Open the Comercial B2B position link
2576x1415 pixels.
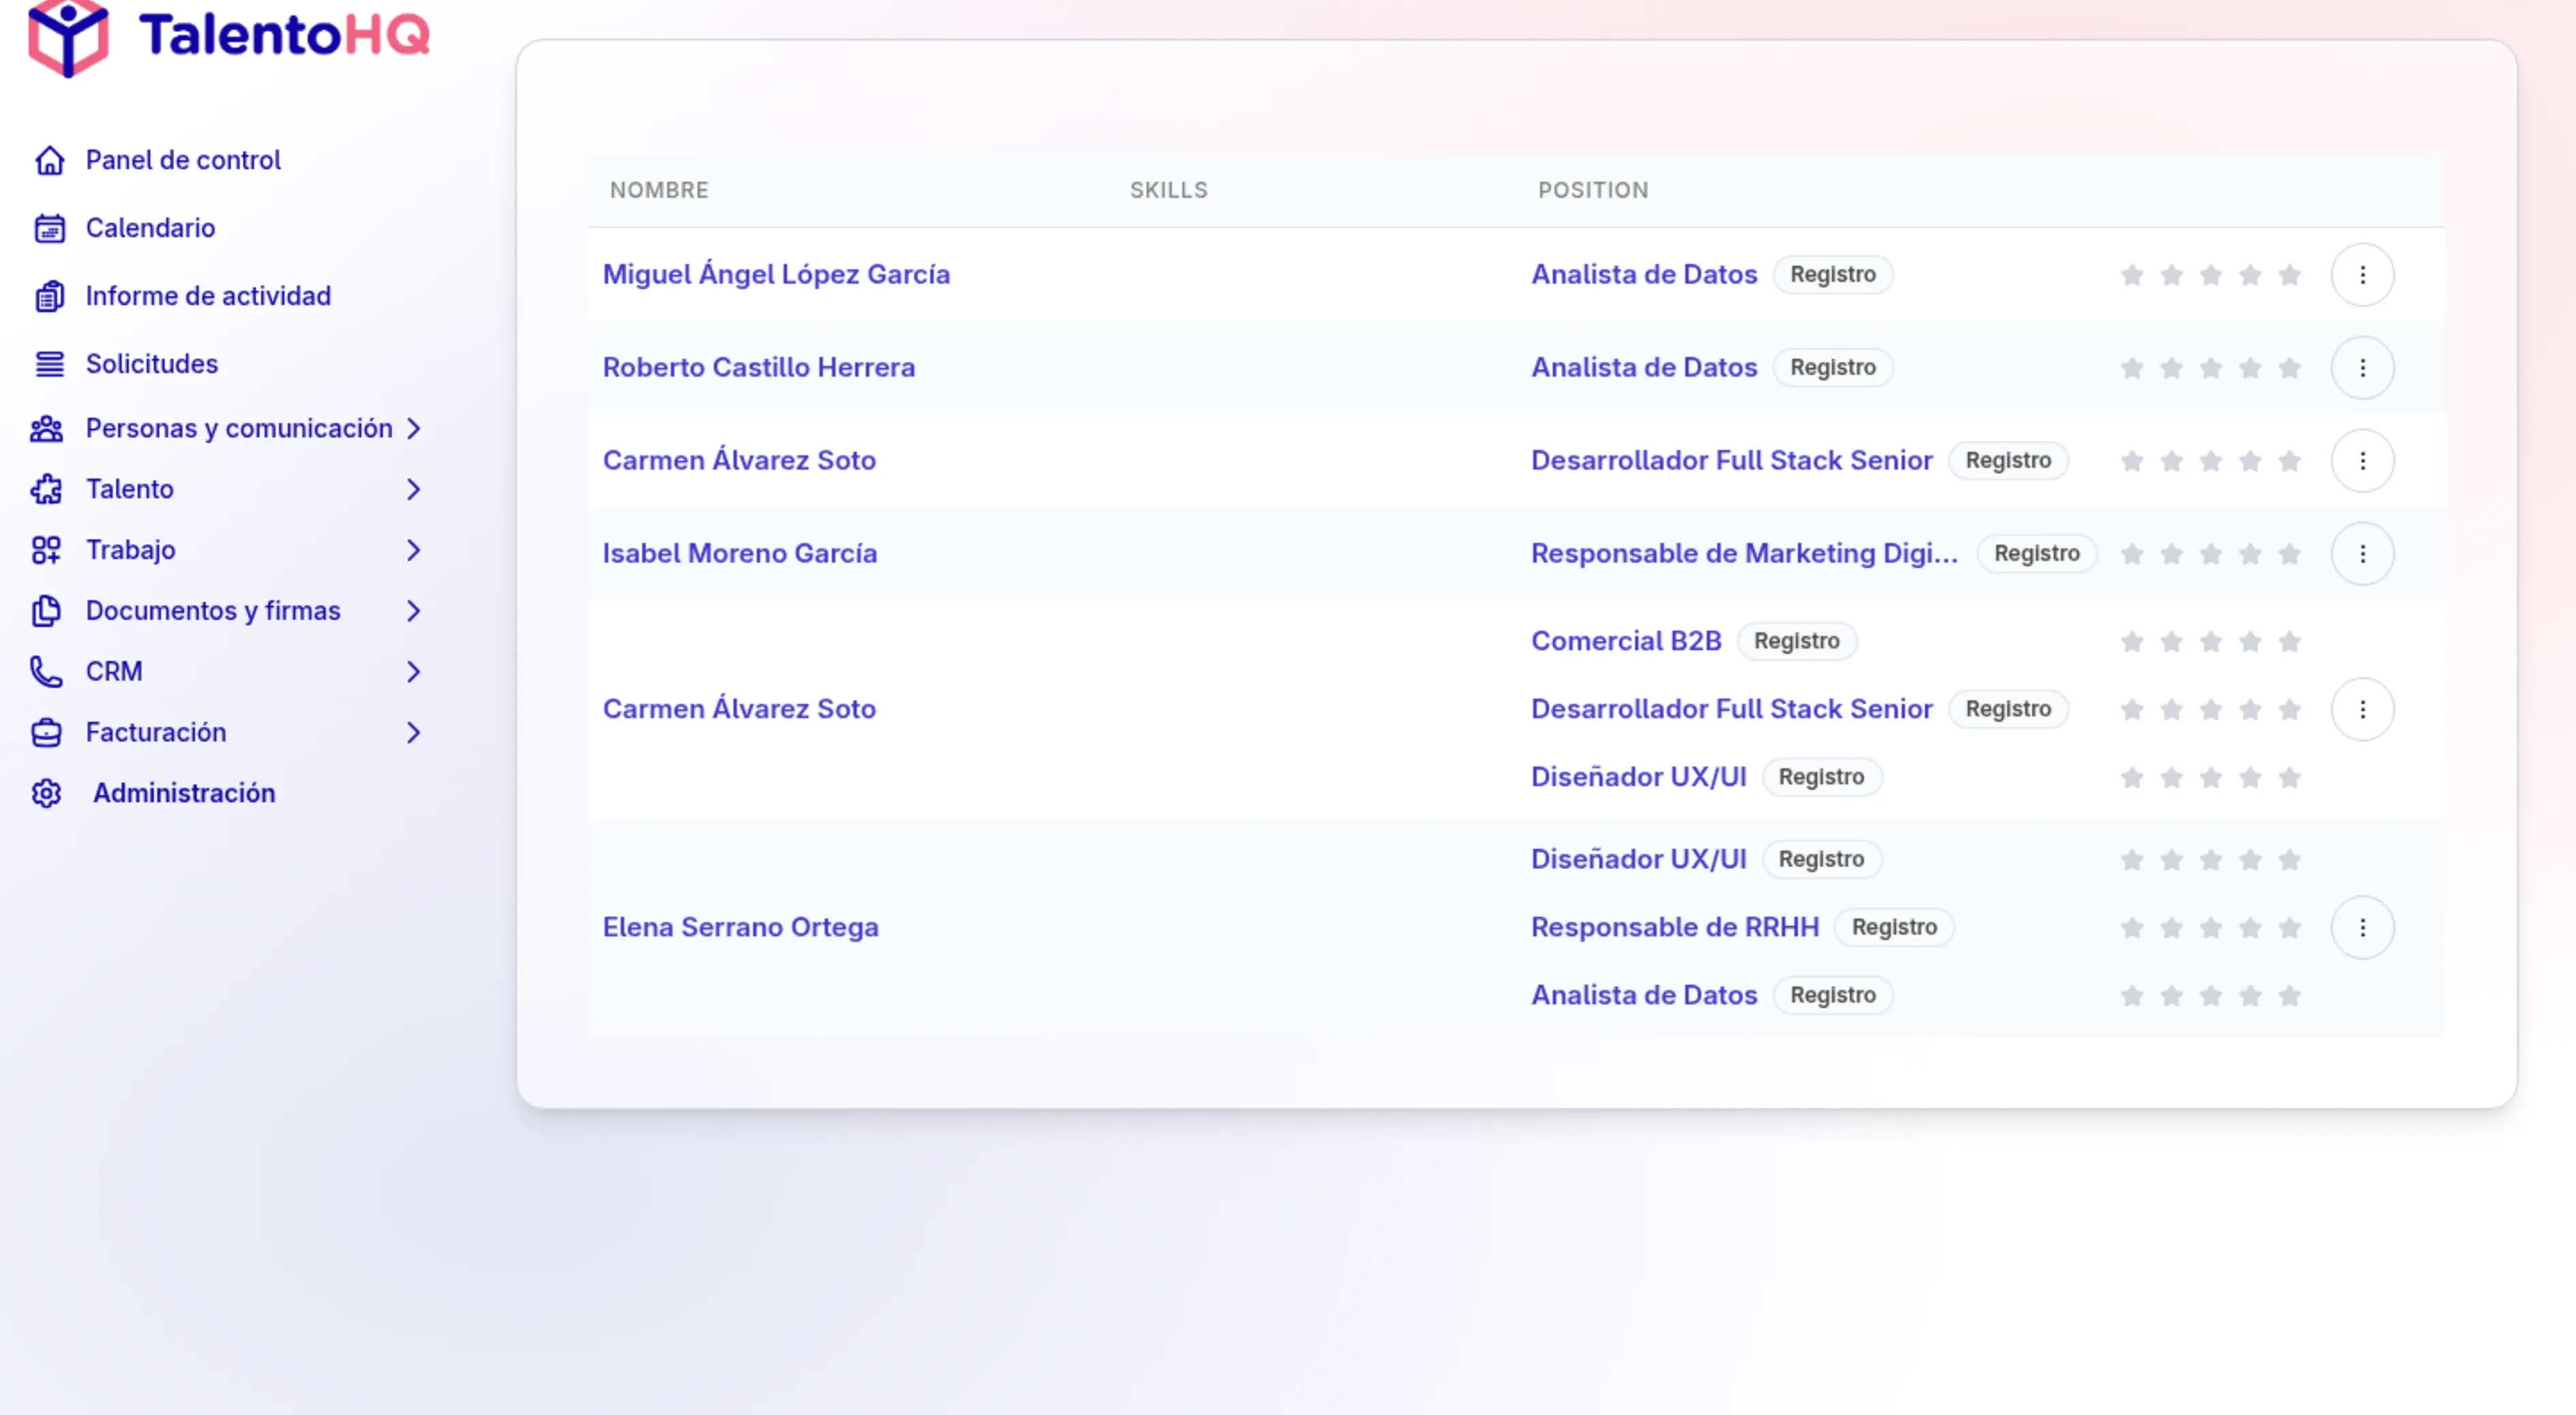click(x=1626, y=641)
